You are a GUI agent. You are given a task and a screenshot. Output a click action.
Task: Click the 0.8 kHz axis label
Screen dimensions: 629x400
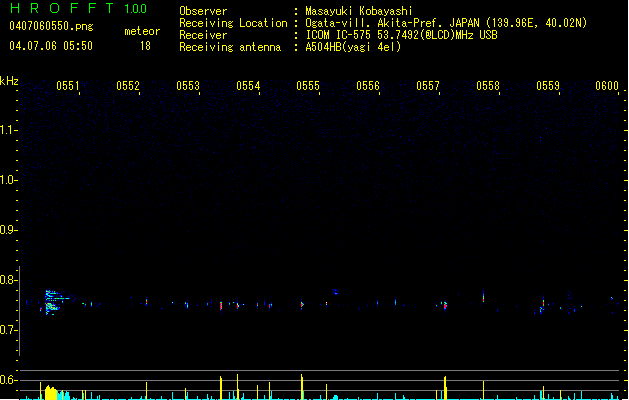pyautogui.click(x=8, y=280)
